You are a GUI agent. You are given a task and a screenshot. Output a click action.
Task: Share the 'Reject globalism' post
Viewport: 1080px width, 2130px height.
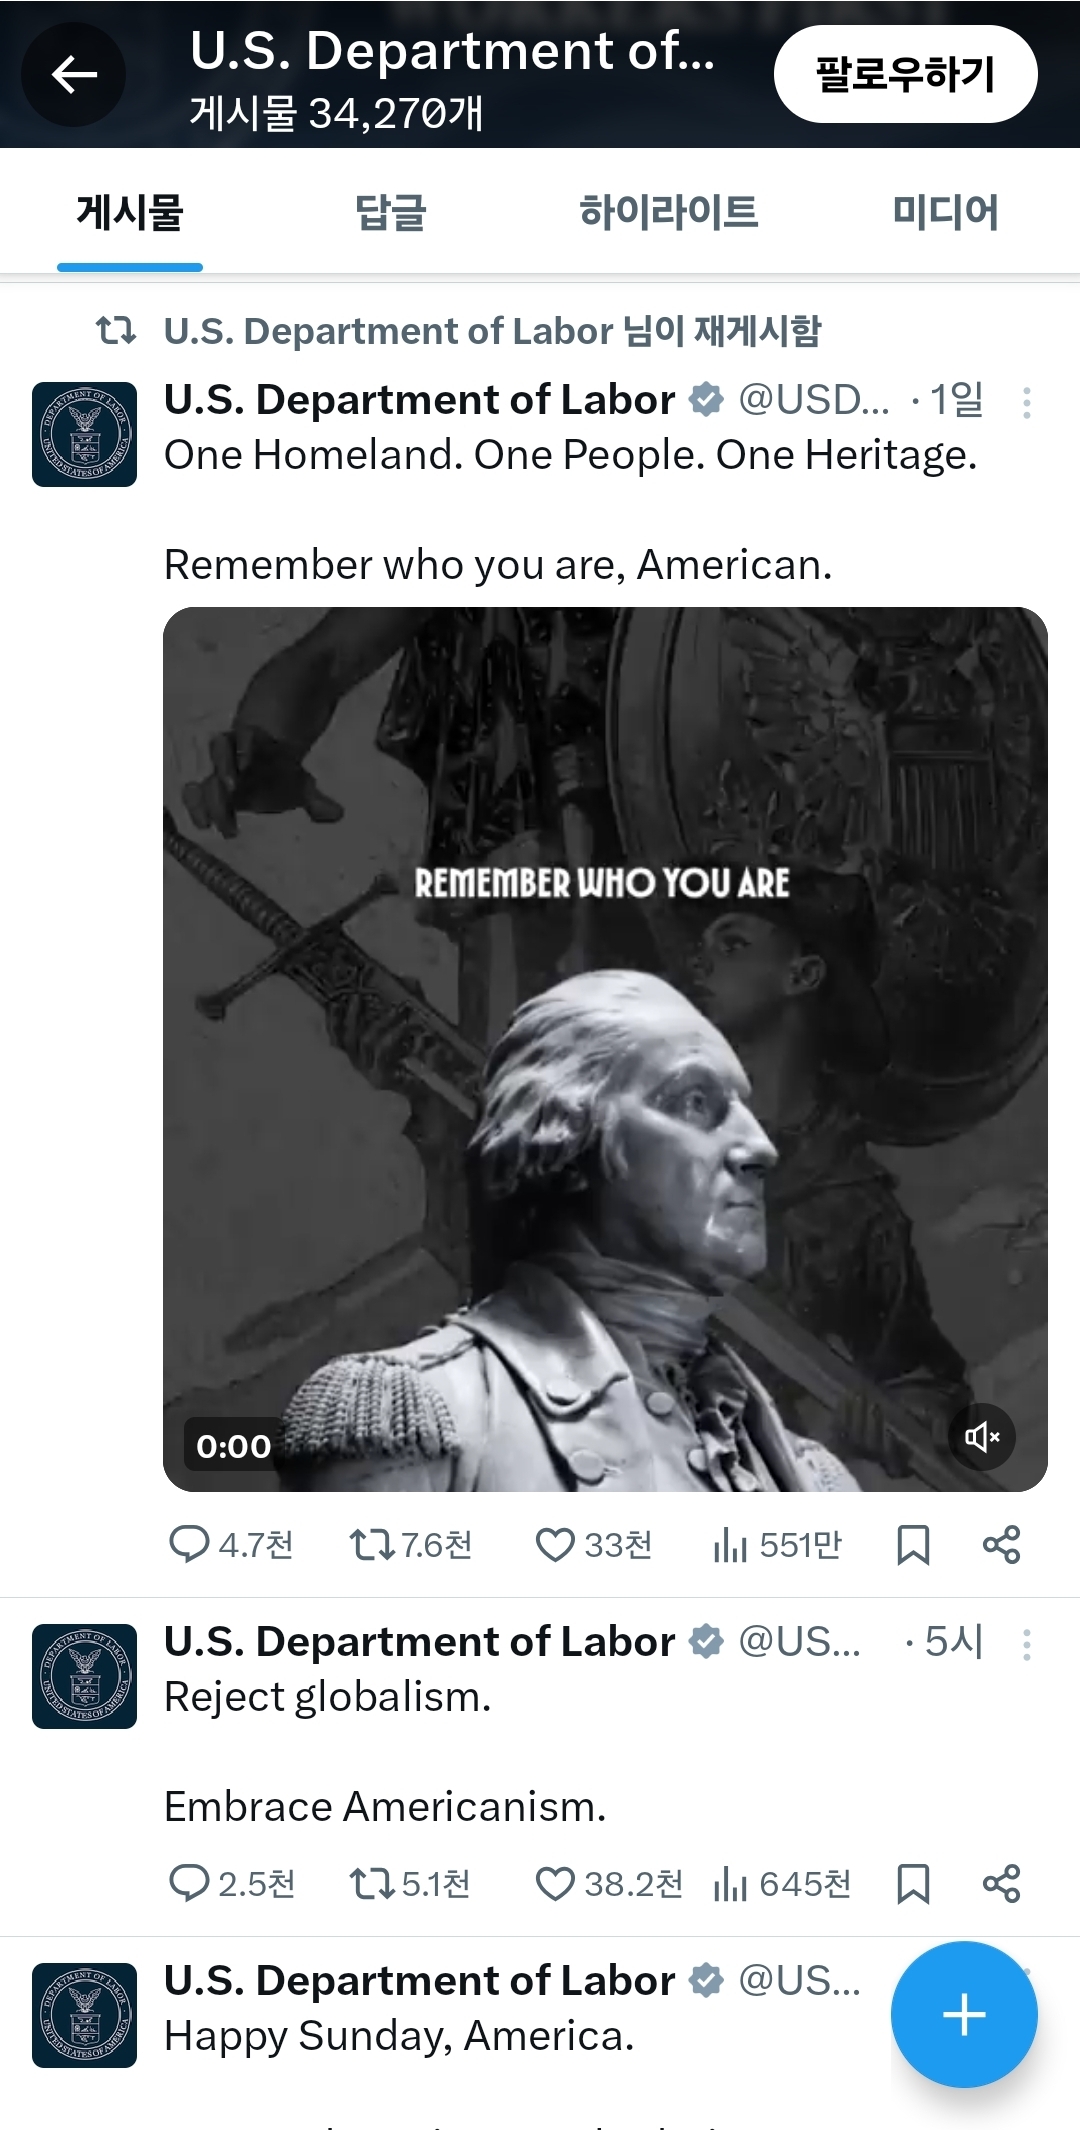coord(1001,1885)
